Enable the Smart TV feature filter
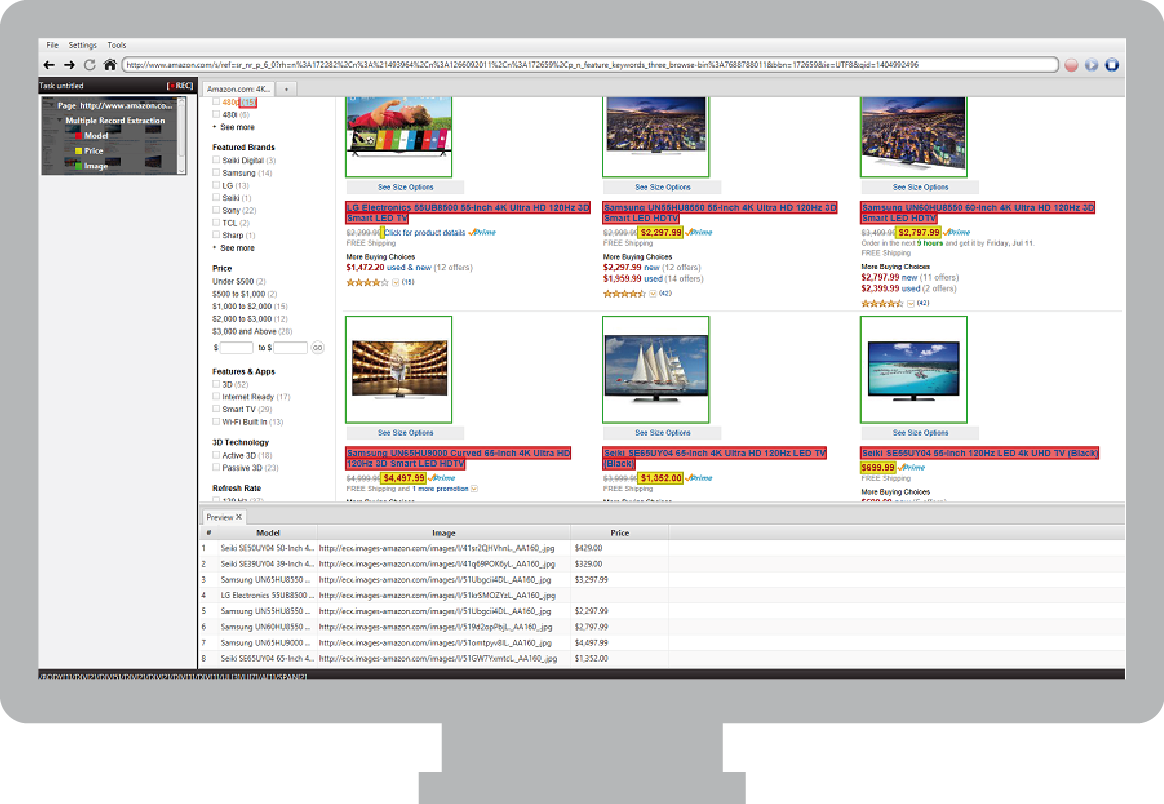The image size is (1164, 804). (x=216, y=408)
